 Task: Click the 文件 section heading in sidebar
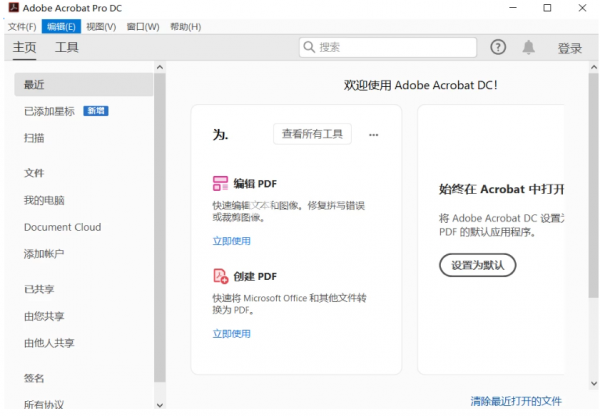(x=34, y=173)
